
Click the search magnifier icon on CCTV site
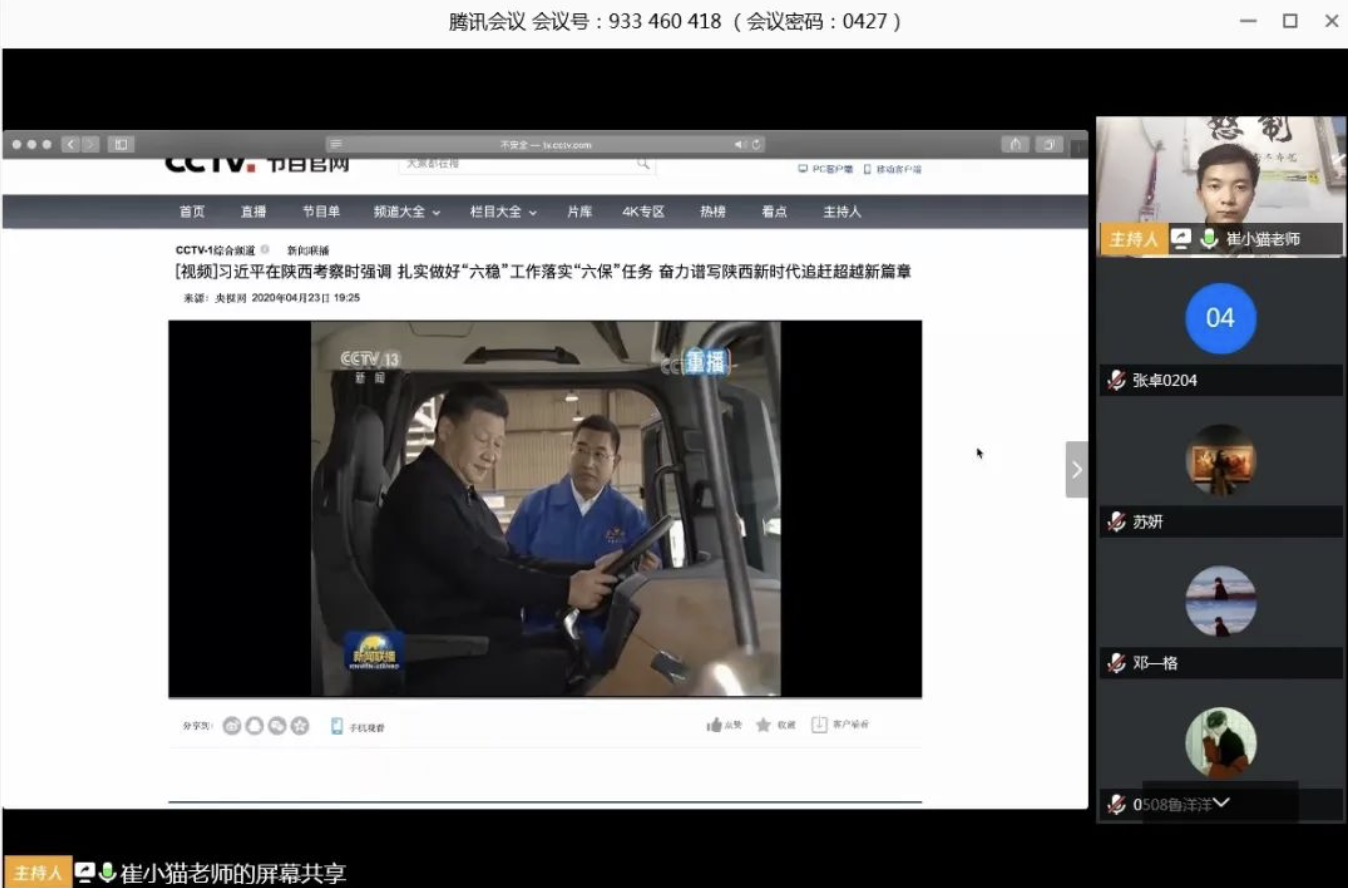[643, 163]
